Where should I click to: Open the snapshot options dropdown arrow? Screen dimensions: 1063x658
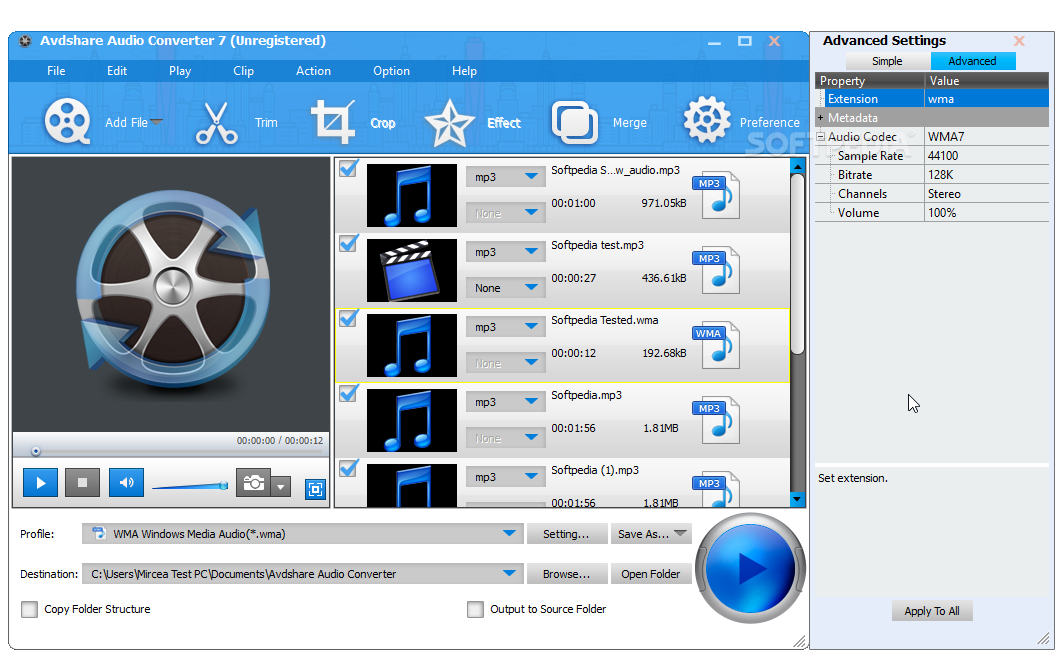(281, 486)
